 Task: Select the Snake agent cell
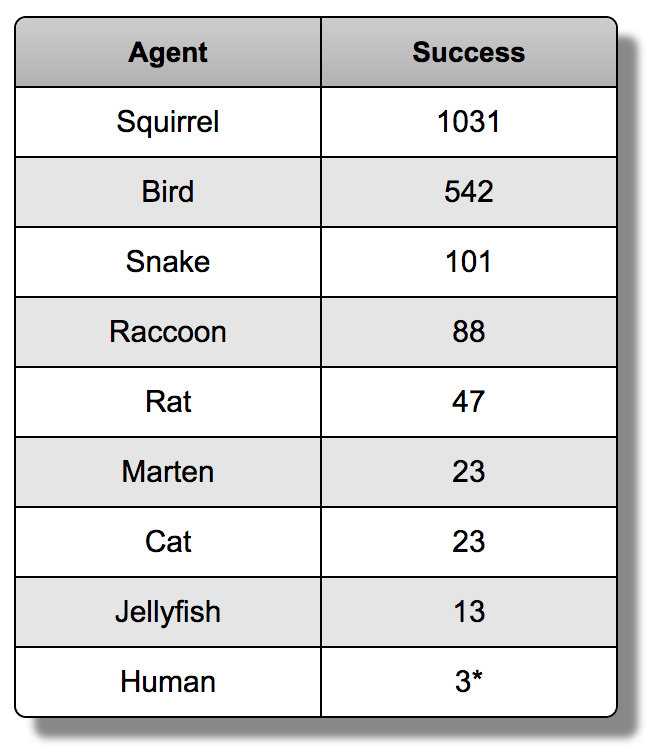point(168,262)
